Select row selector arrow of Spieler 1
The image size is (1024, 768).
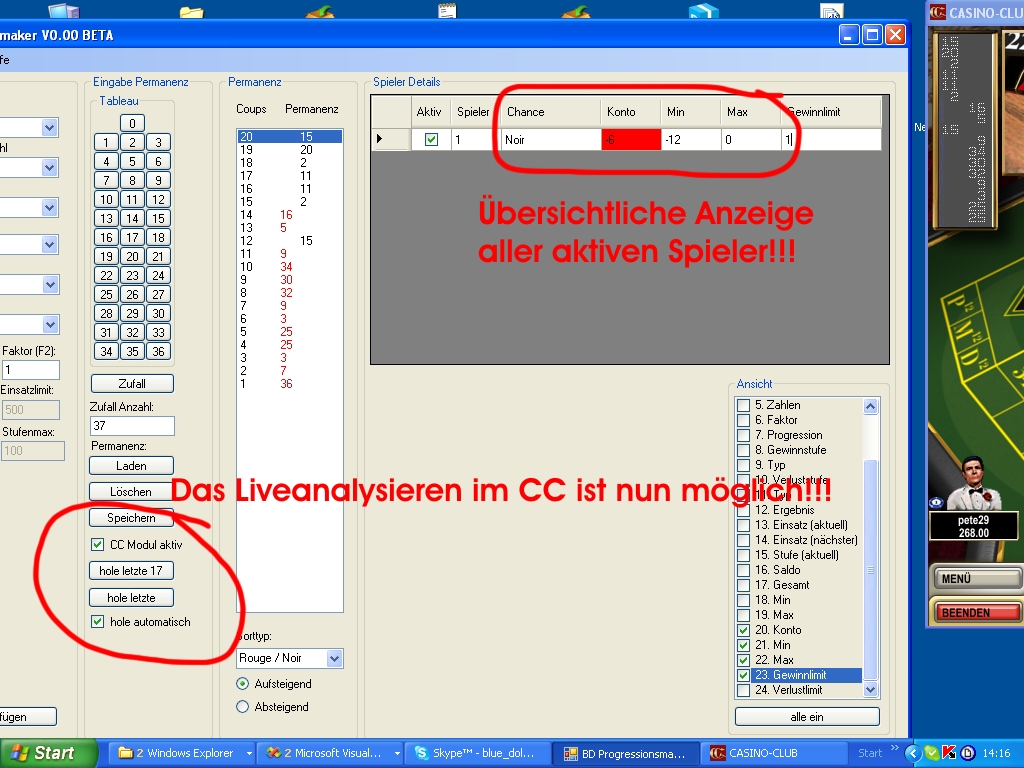pyautogui.click(x=391, y=139)
